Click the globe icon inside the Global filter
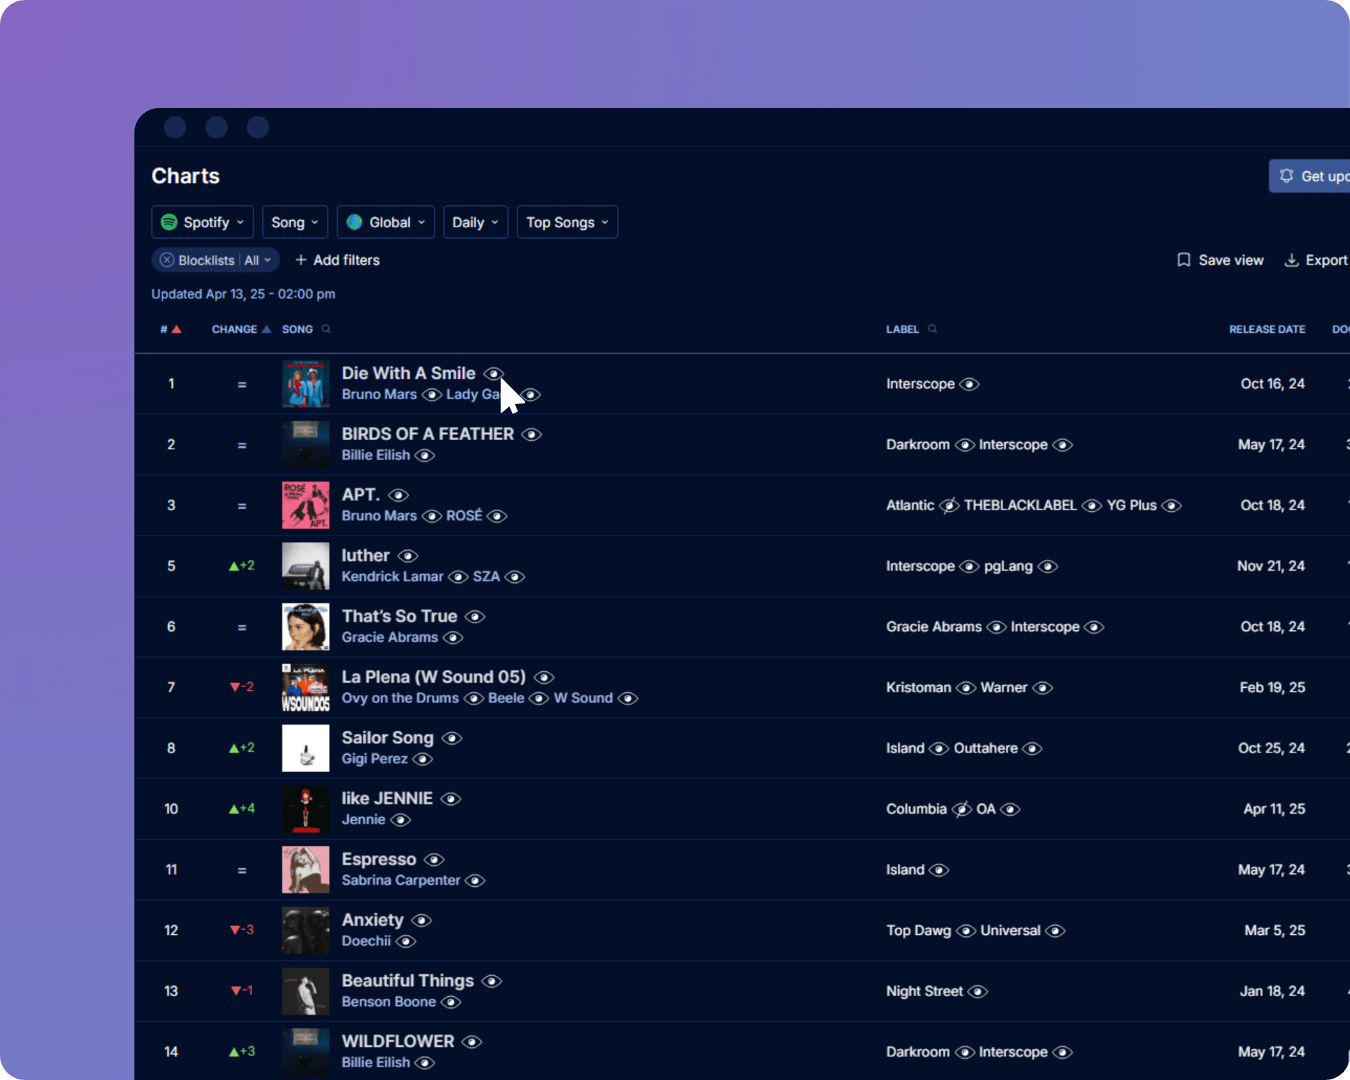 click(x=352, y=222)
